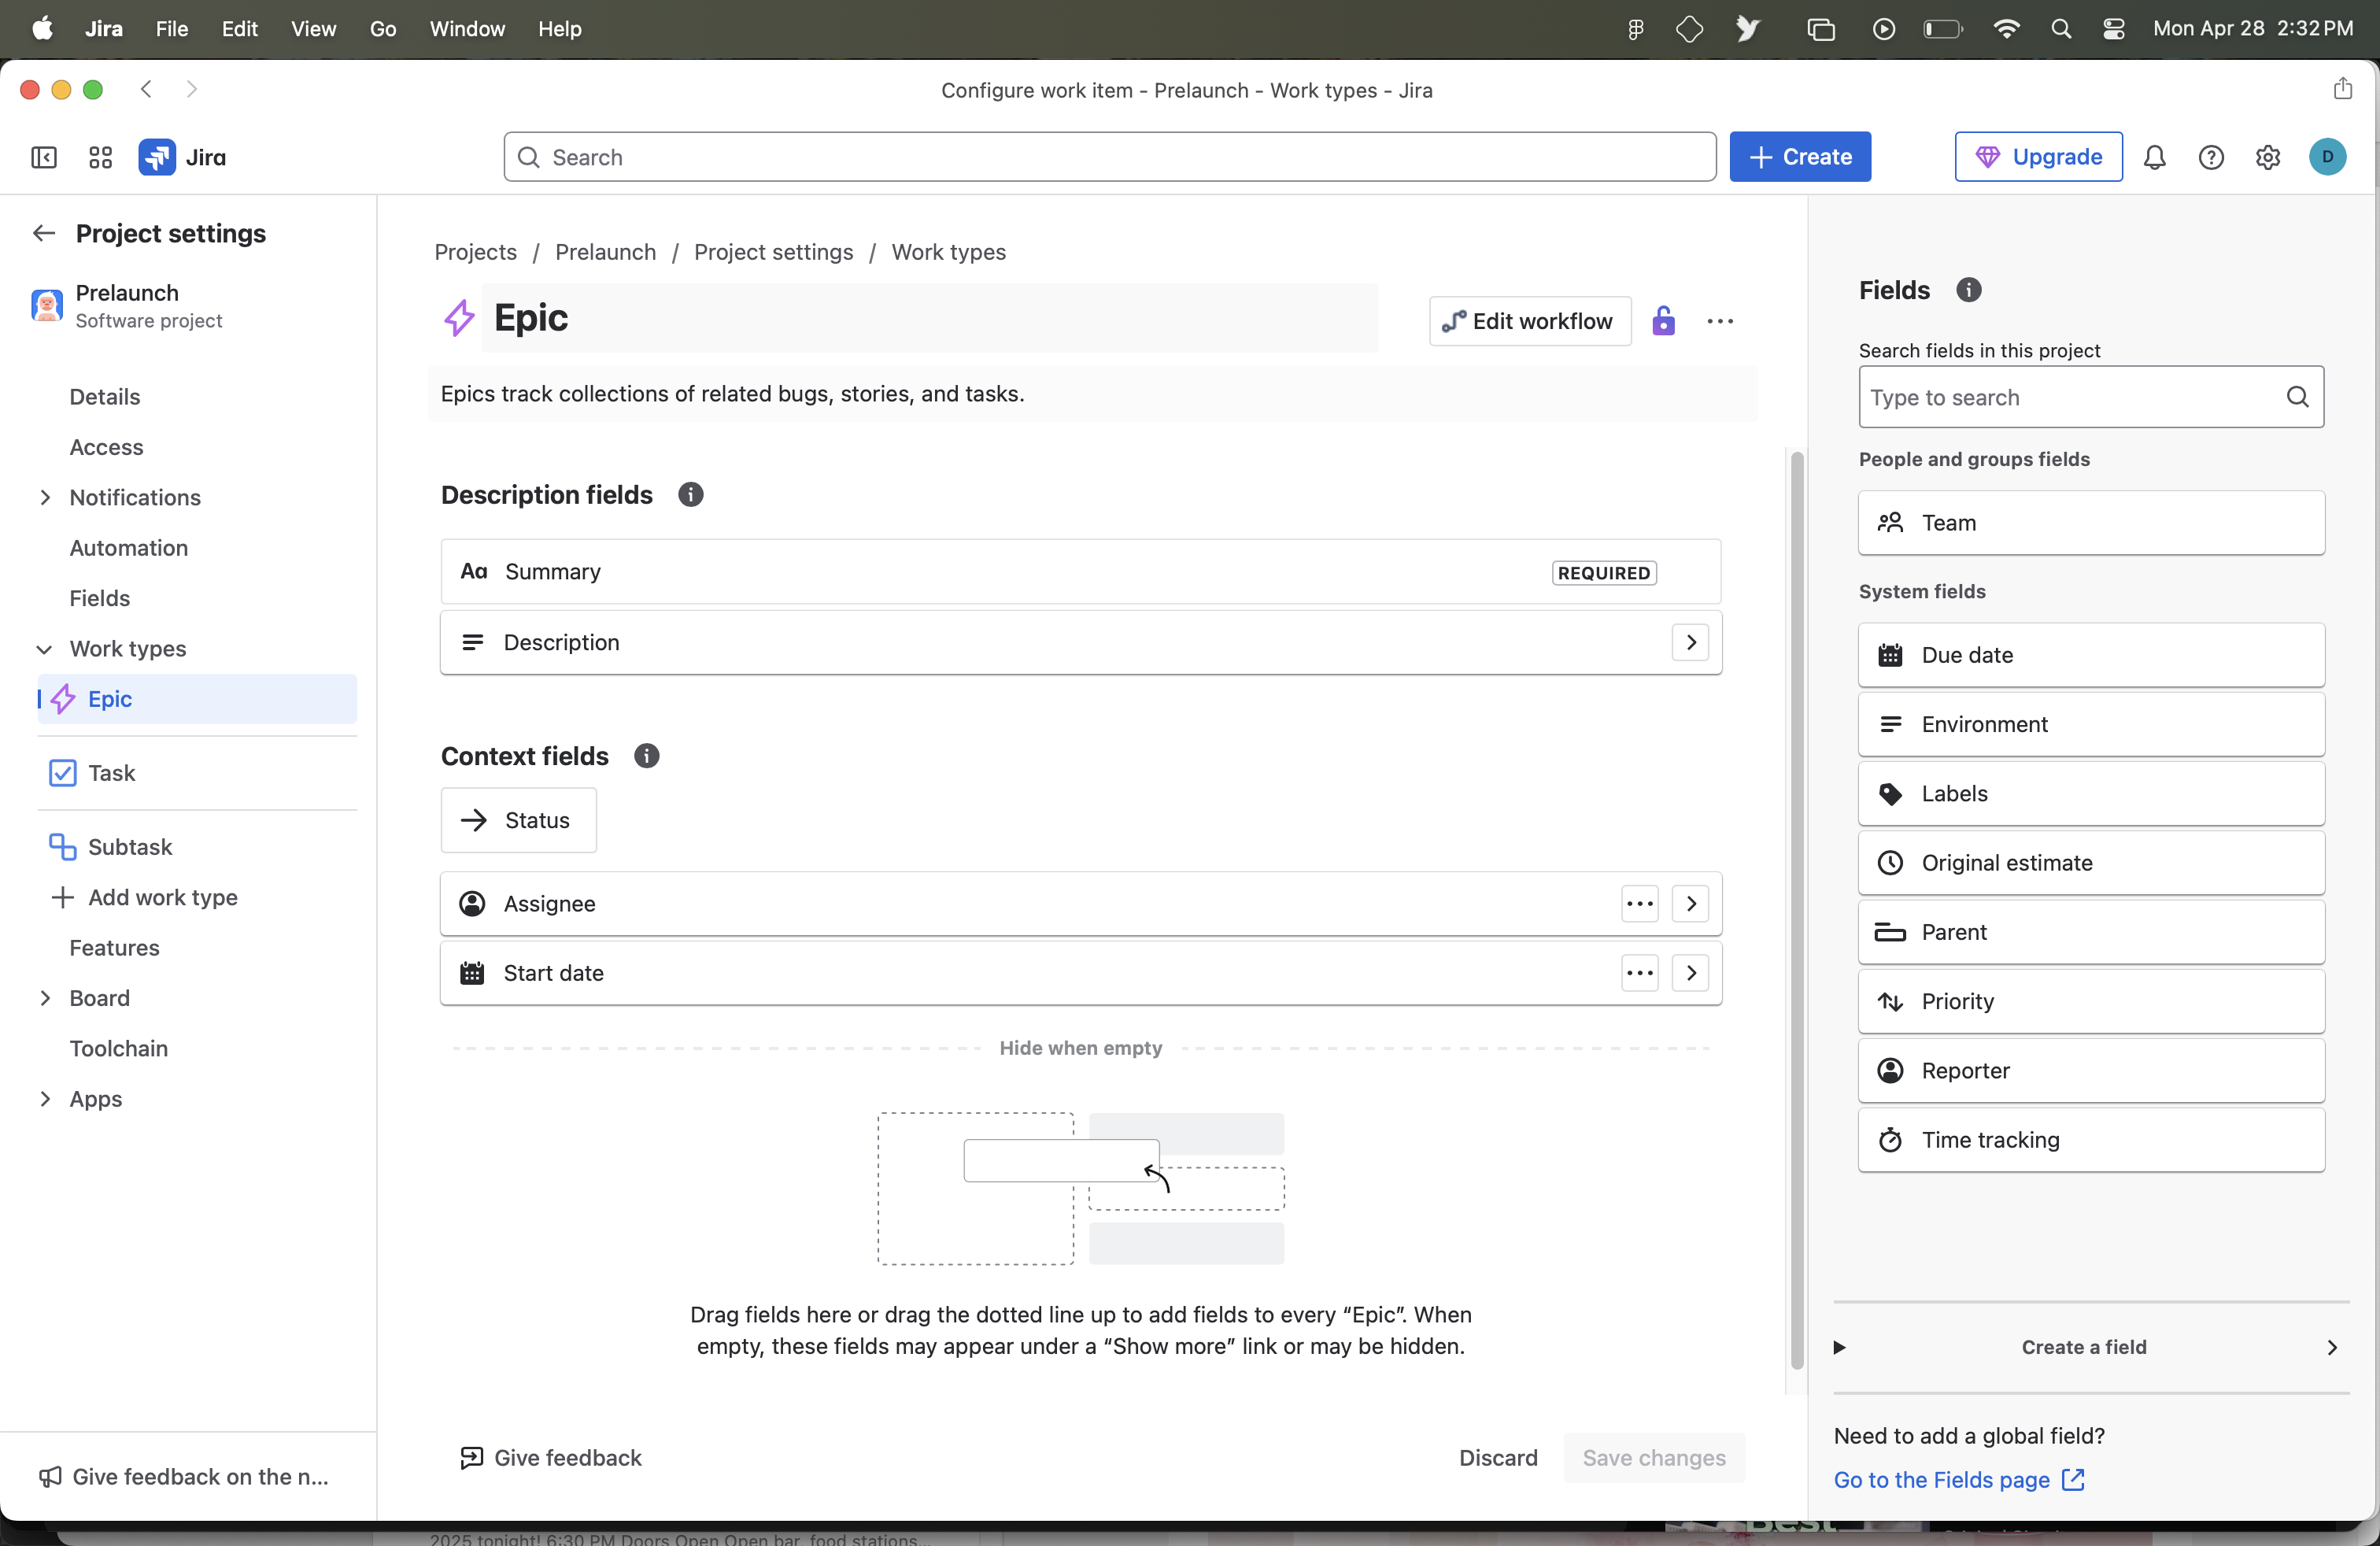This screenshot has width=2380, height=1546.
Task: Expand the Notifications section in sidebar
Action: [x=45, y=498]
